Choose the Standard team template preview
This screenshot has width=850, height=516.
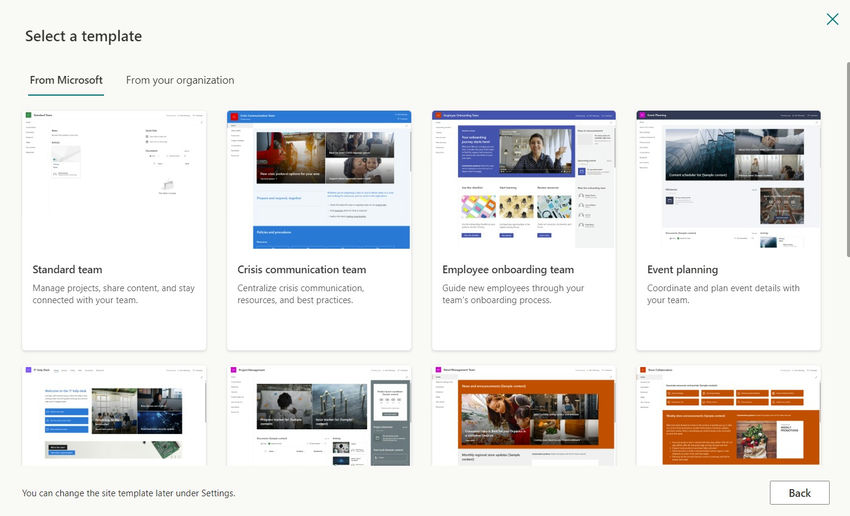click(x=114, y=179)
